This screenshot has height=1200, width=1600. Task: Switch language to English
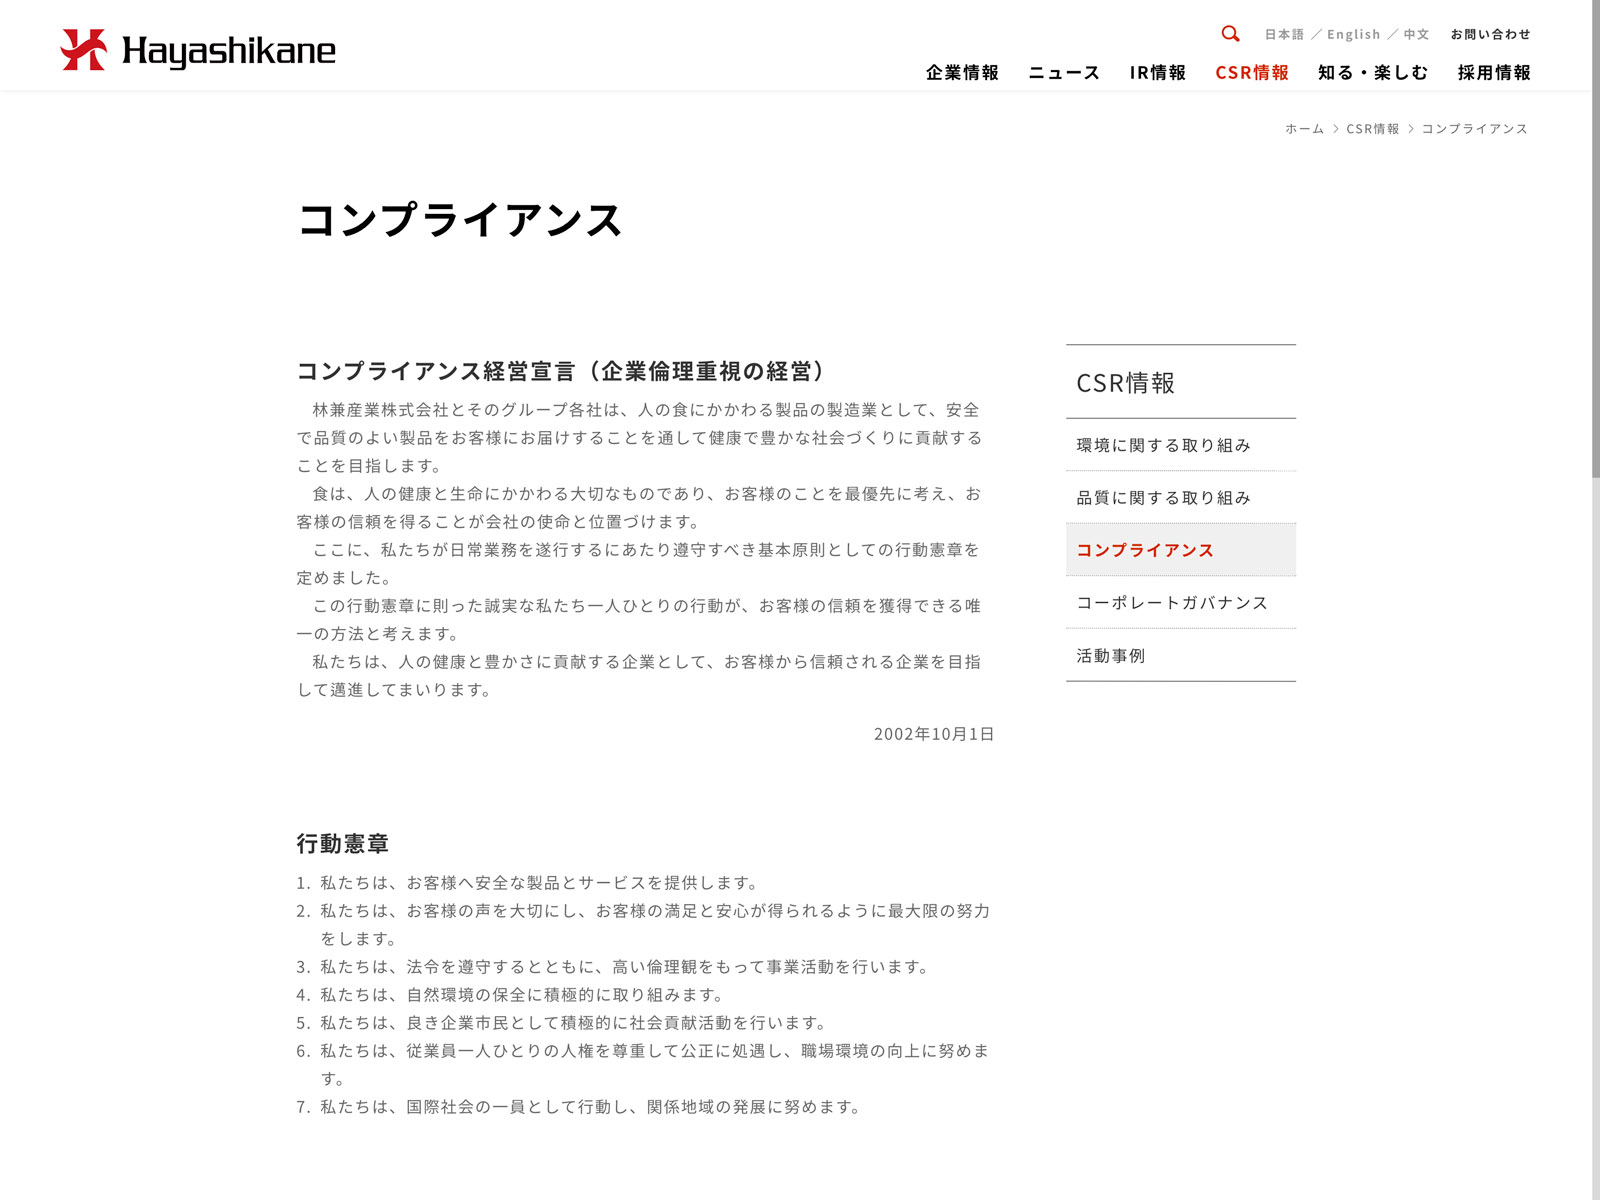click(1353, 35)
